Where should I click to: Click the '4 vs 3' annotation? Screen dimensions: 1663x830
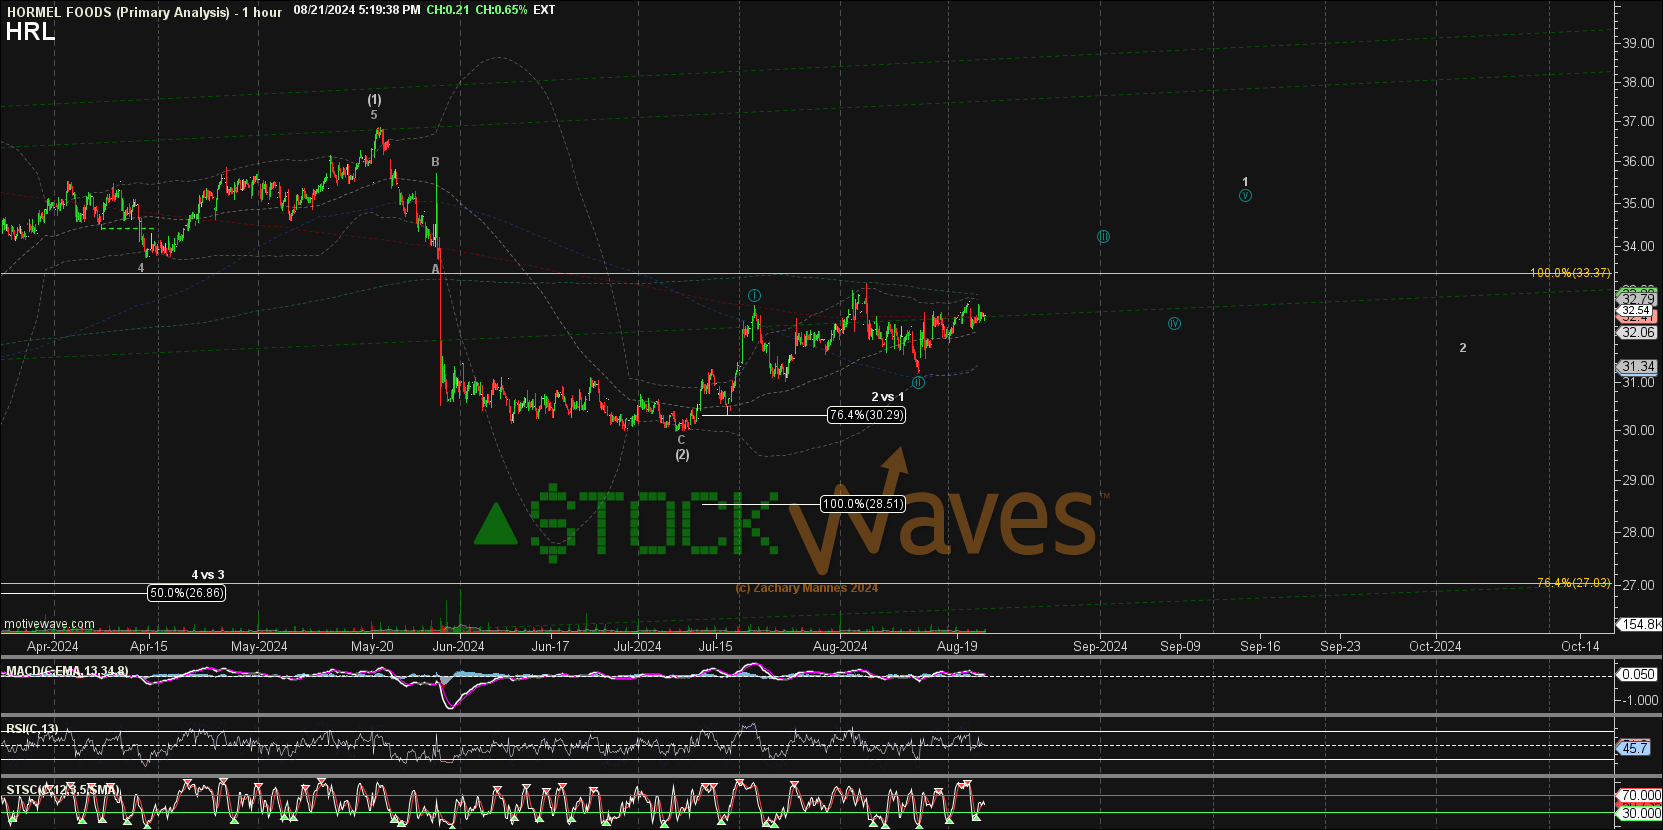208,575
